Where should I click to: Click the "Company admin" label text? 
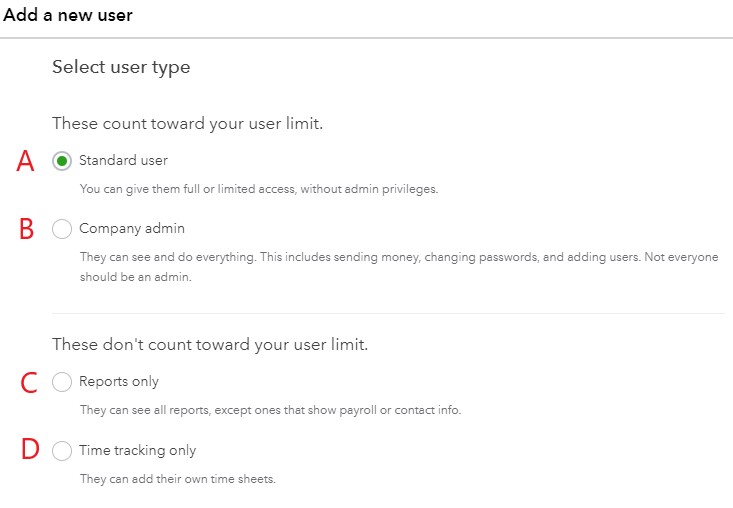[x=132, y=229]
